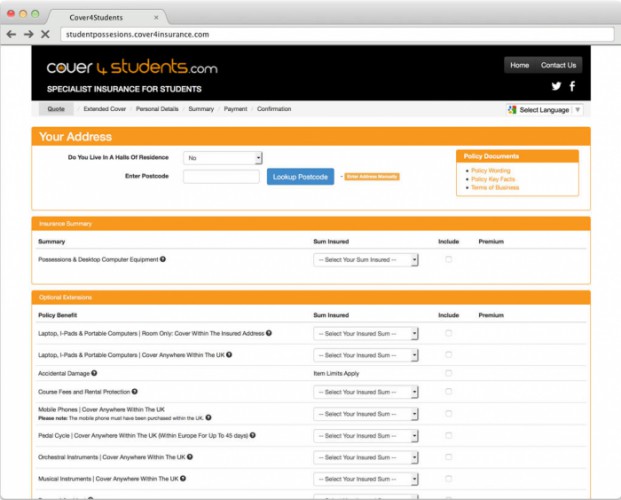The width and height of the screenshot is (621, 500).
Task: Open Insured Sum dropdown for Course Fees
Action: tap(366, 392)
